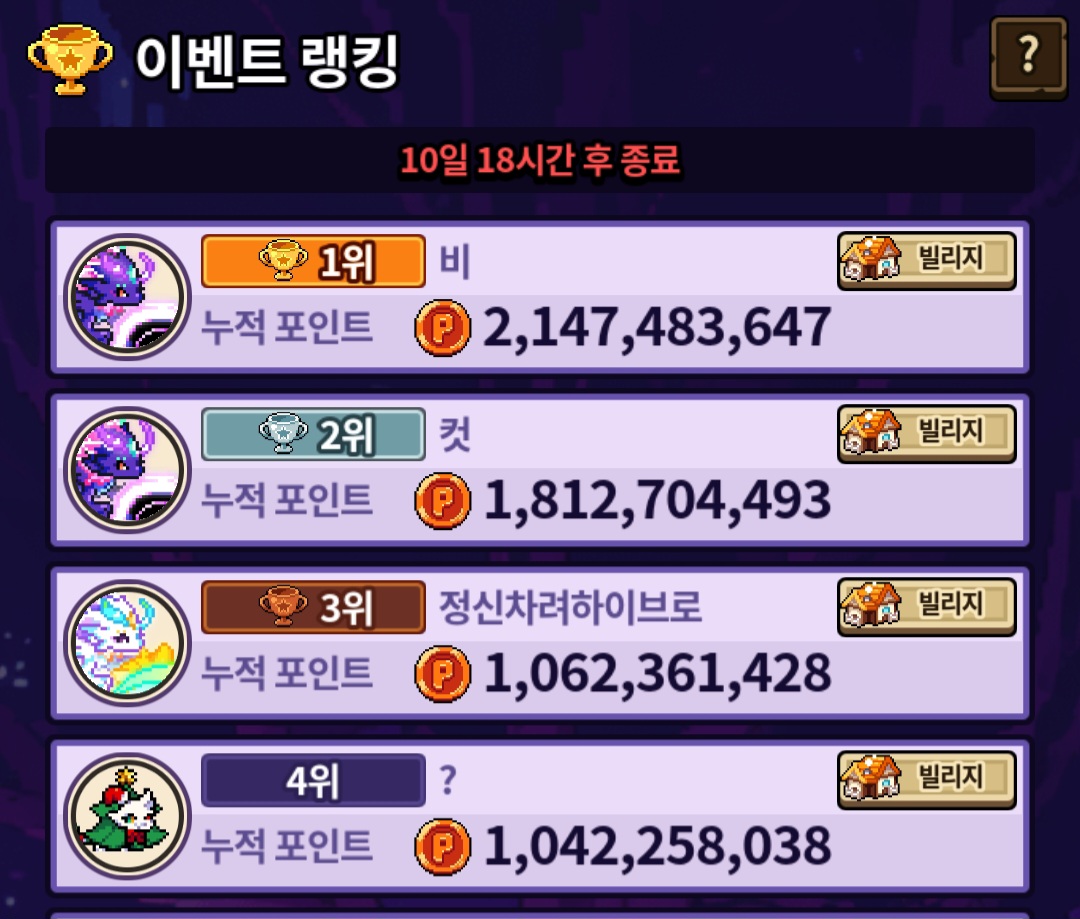Visit the 빌리지 of the 4위 player
The width and height of the screenshot is (1080, 919).
[926, 779]
